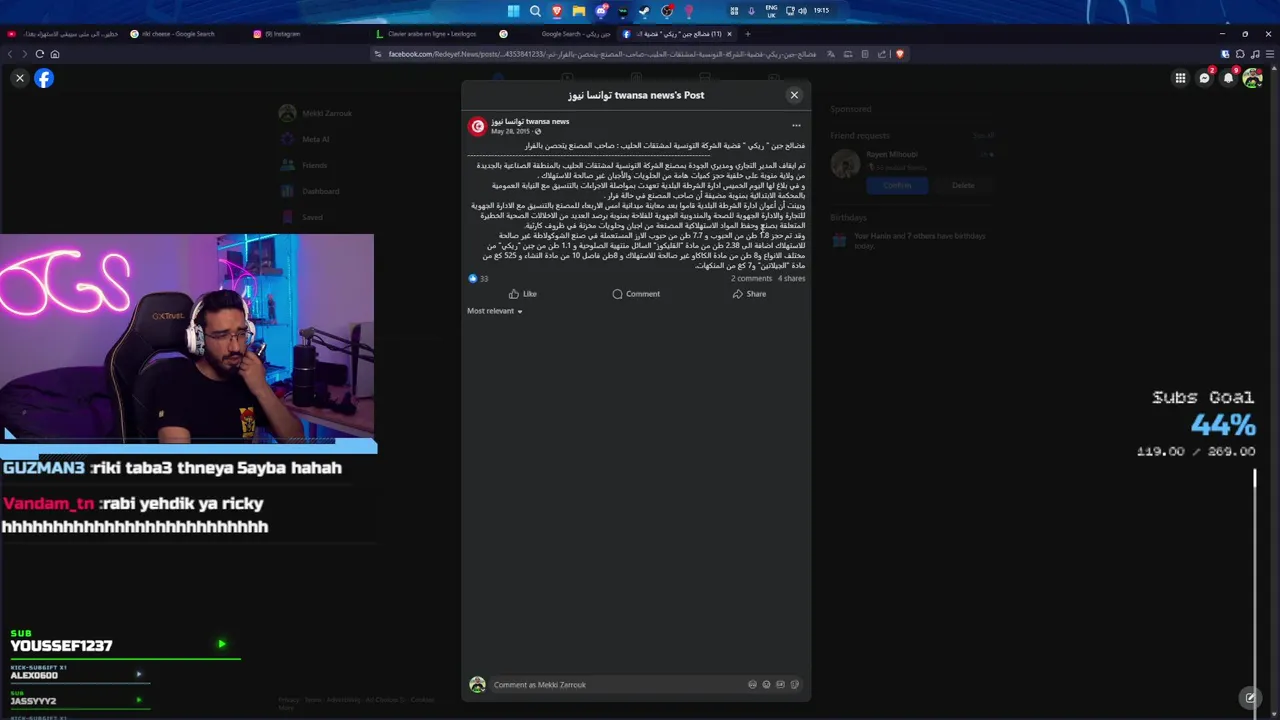Open File Explorer from the taskbar
Viewport: 1280px width, 720px height.
click(x=579, y=11)
